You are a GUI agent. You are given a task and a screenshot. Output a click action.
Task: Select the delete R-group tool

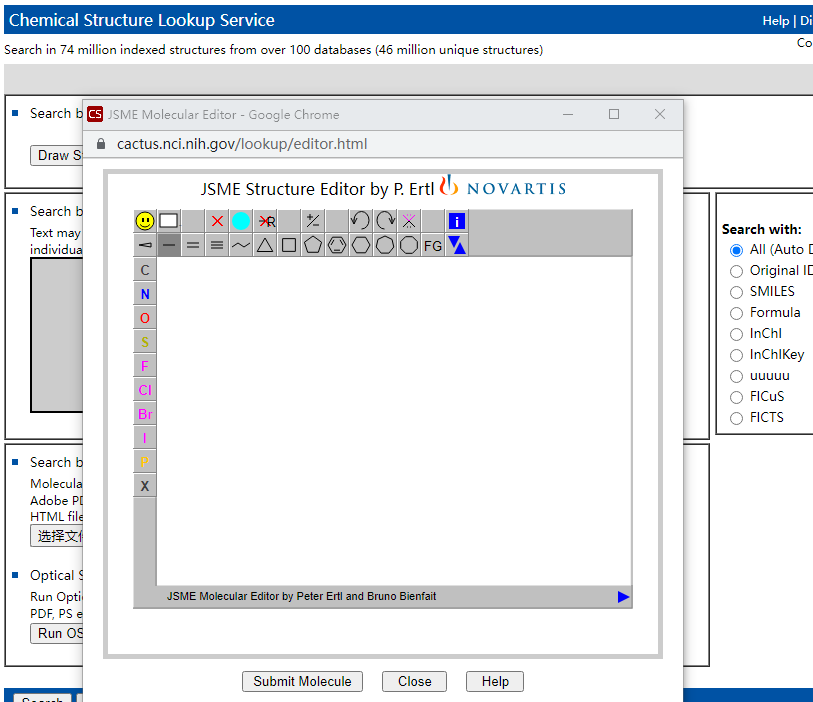(265, 221)
